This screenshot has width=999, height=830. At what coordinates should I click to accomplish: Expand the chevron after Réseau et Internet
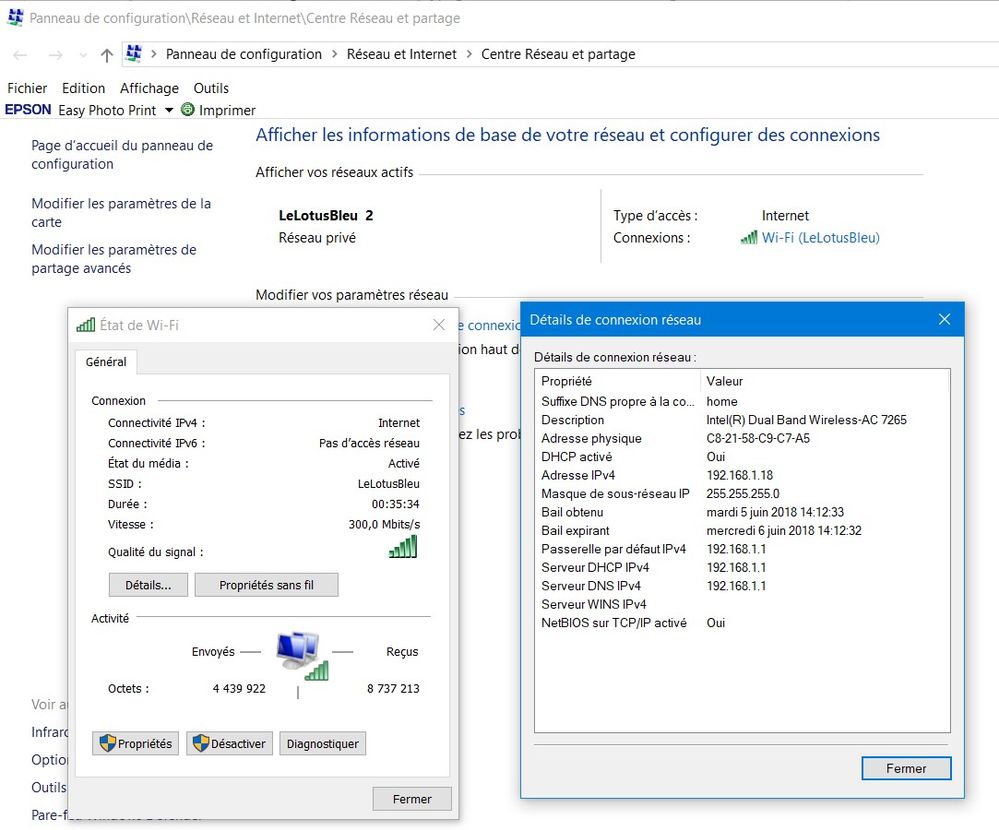click(x=469, y=54)
